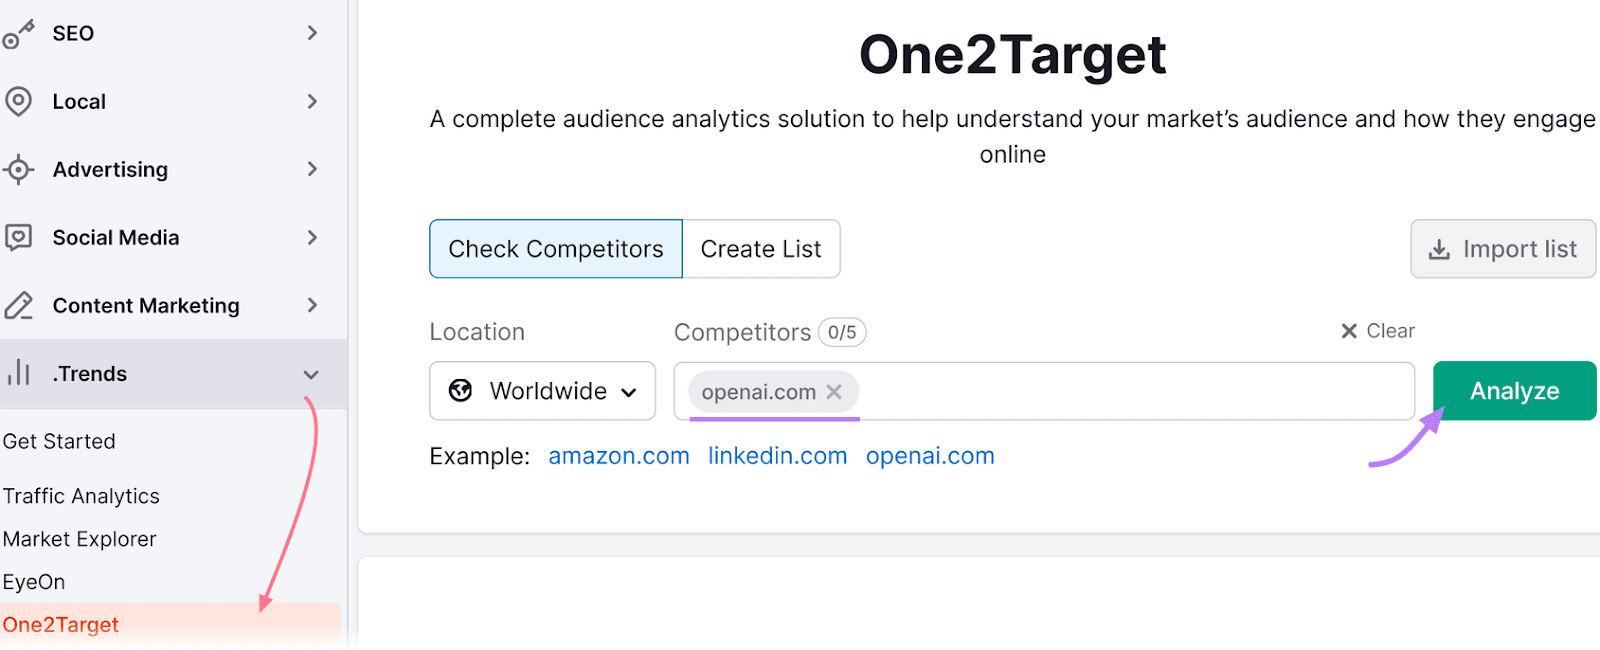This screenshot has width=1600, height=650.
Task: Expand the SEO sidebar section
Action: click(313, 33)
